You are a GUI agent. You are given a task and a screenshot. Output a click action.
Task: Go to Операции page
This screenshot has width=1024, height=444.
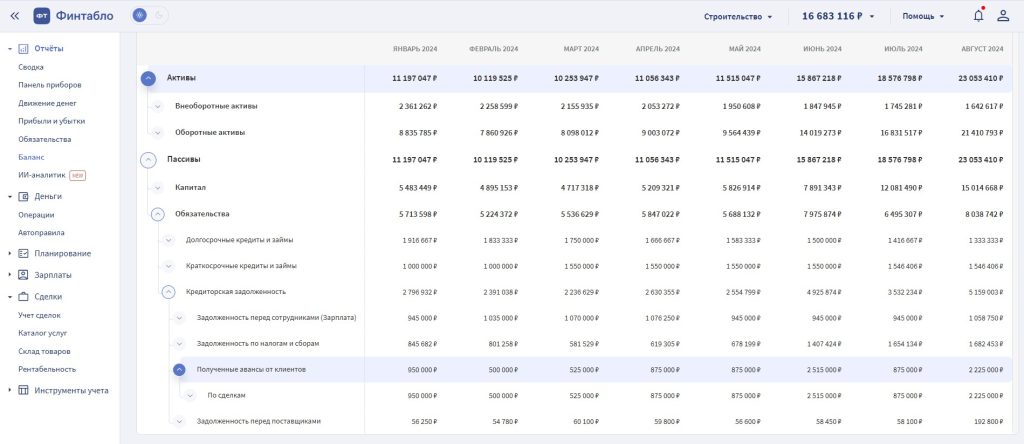[x=37, y=215]
